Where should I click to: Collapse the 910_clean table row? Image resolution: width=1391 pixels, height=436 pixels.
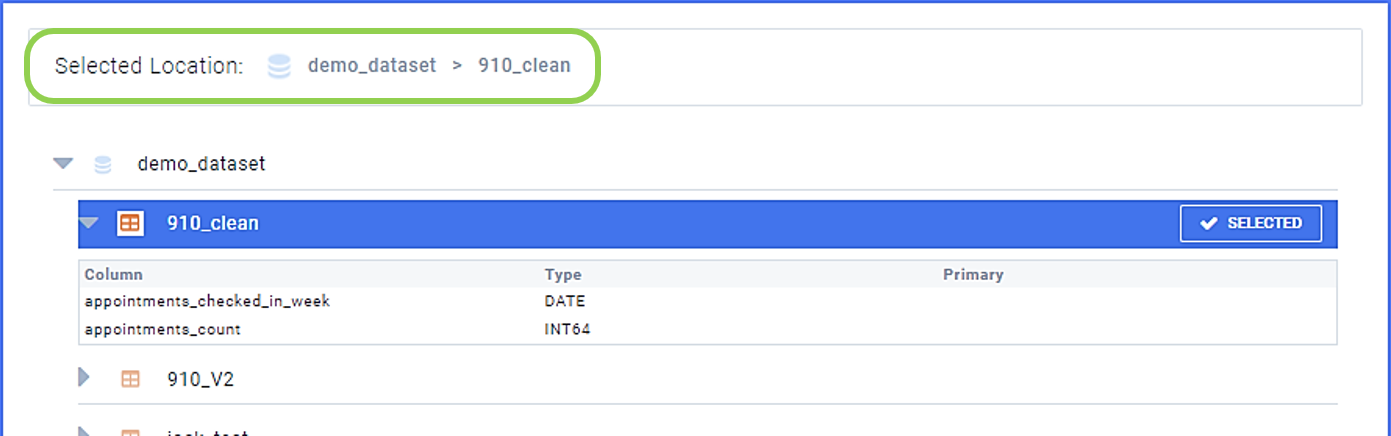tap(90, 223)
